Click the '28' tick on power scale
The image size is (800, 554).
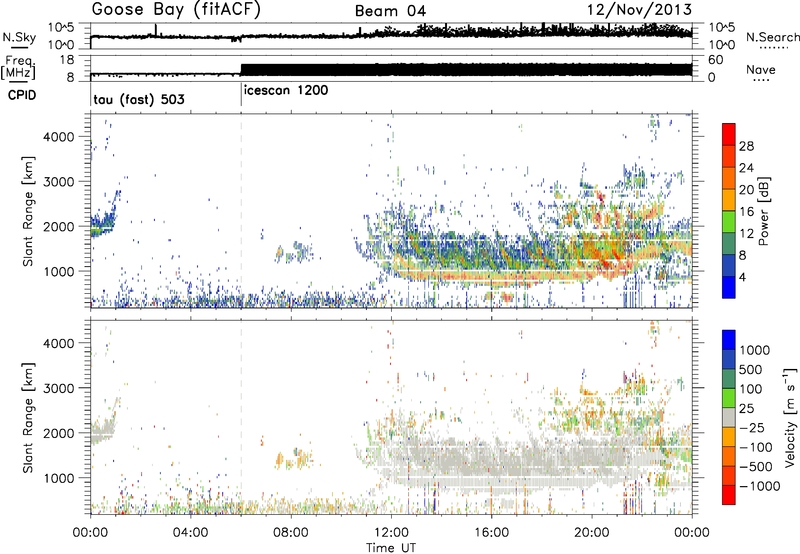[x=746, y=146]
